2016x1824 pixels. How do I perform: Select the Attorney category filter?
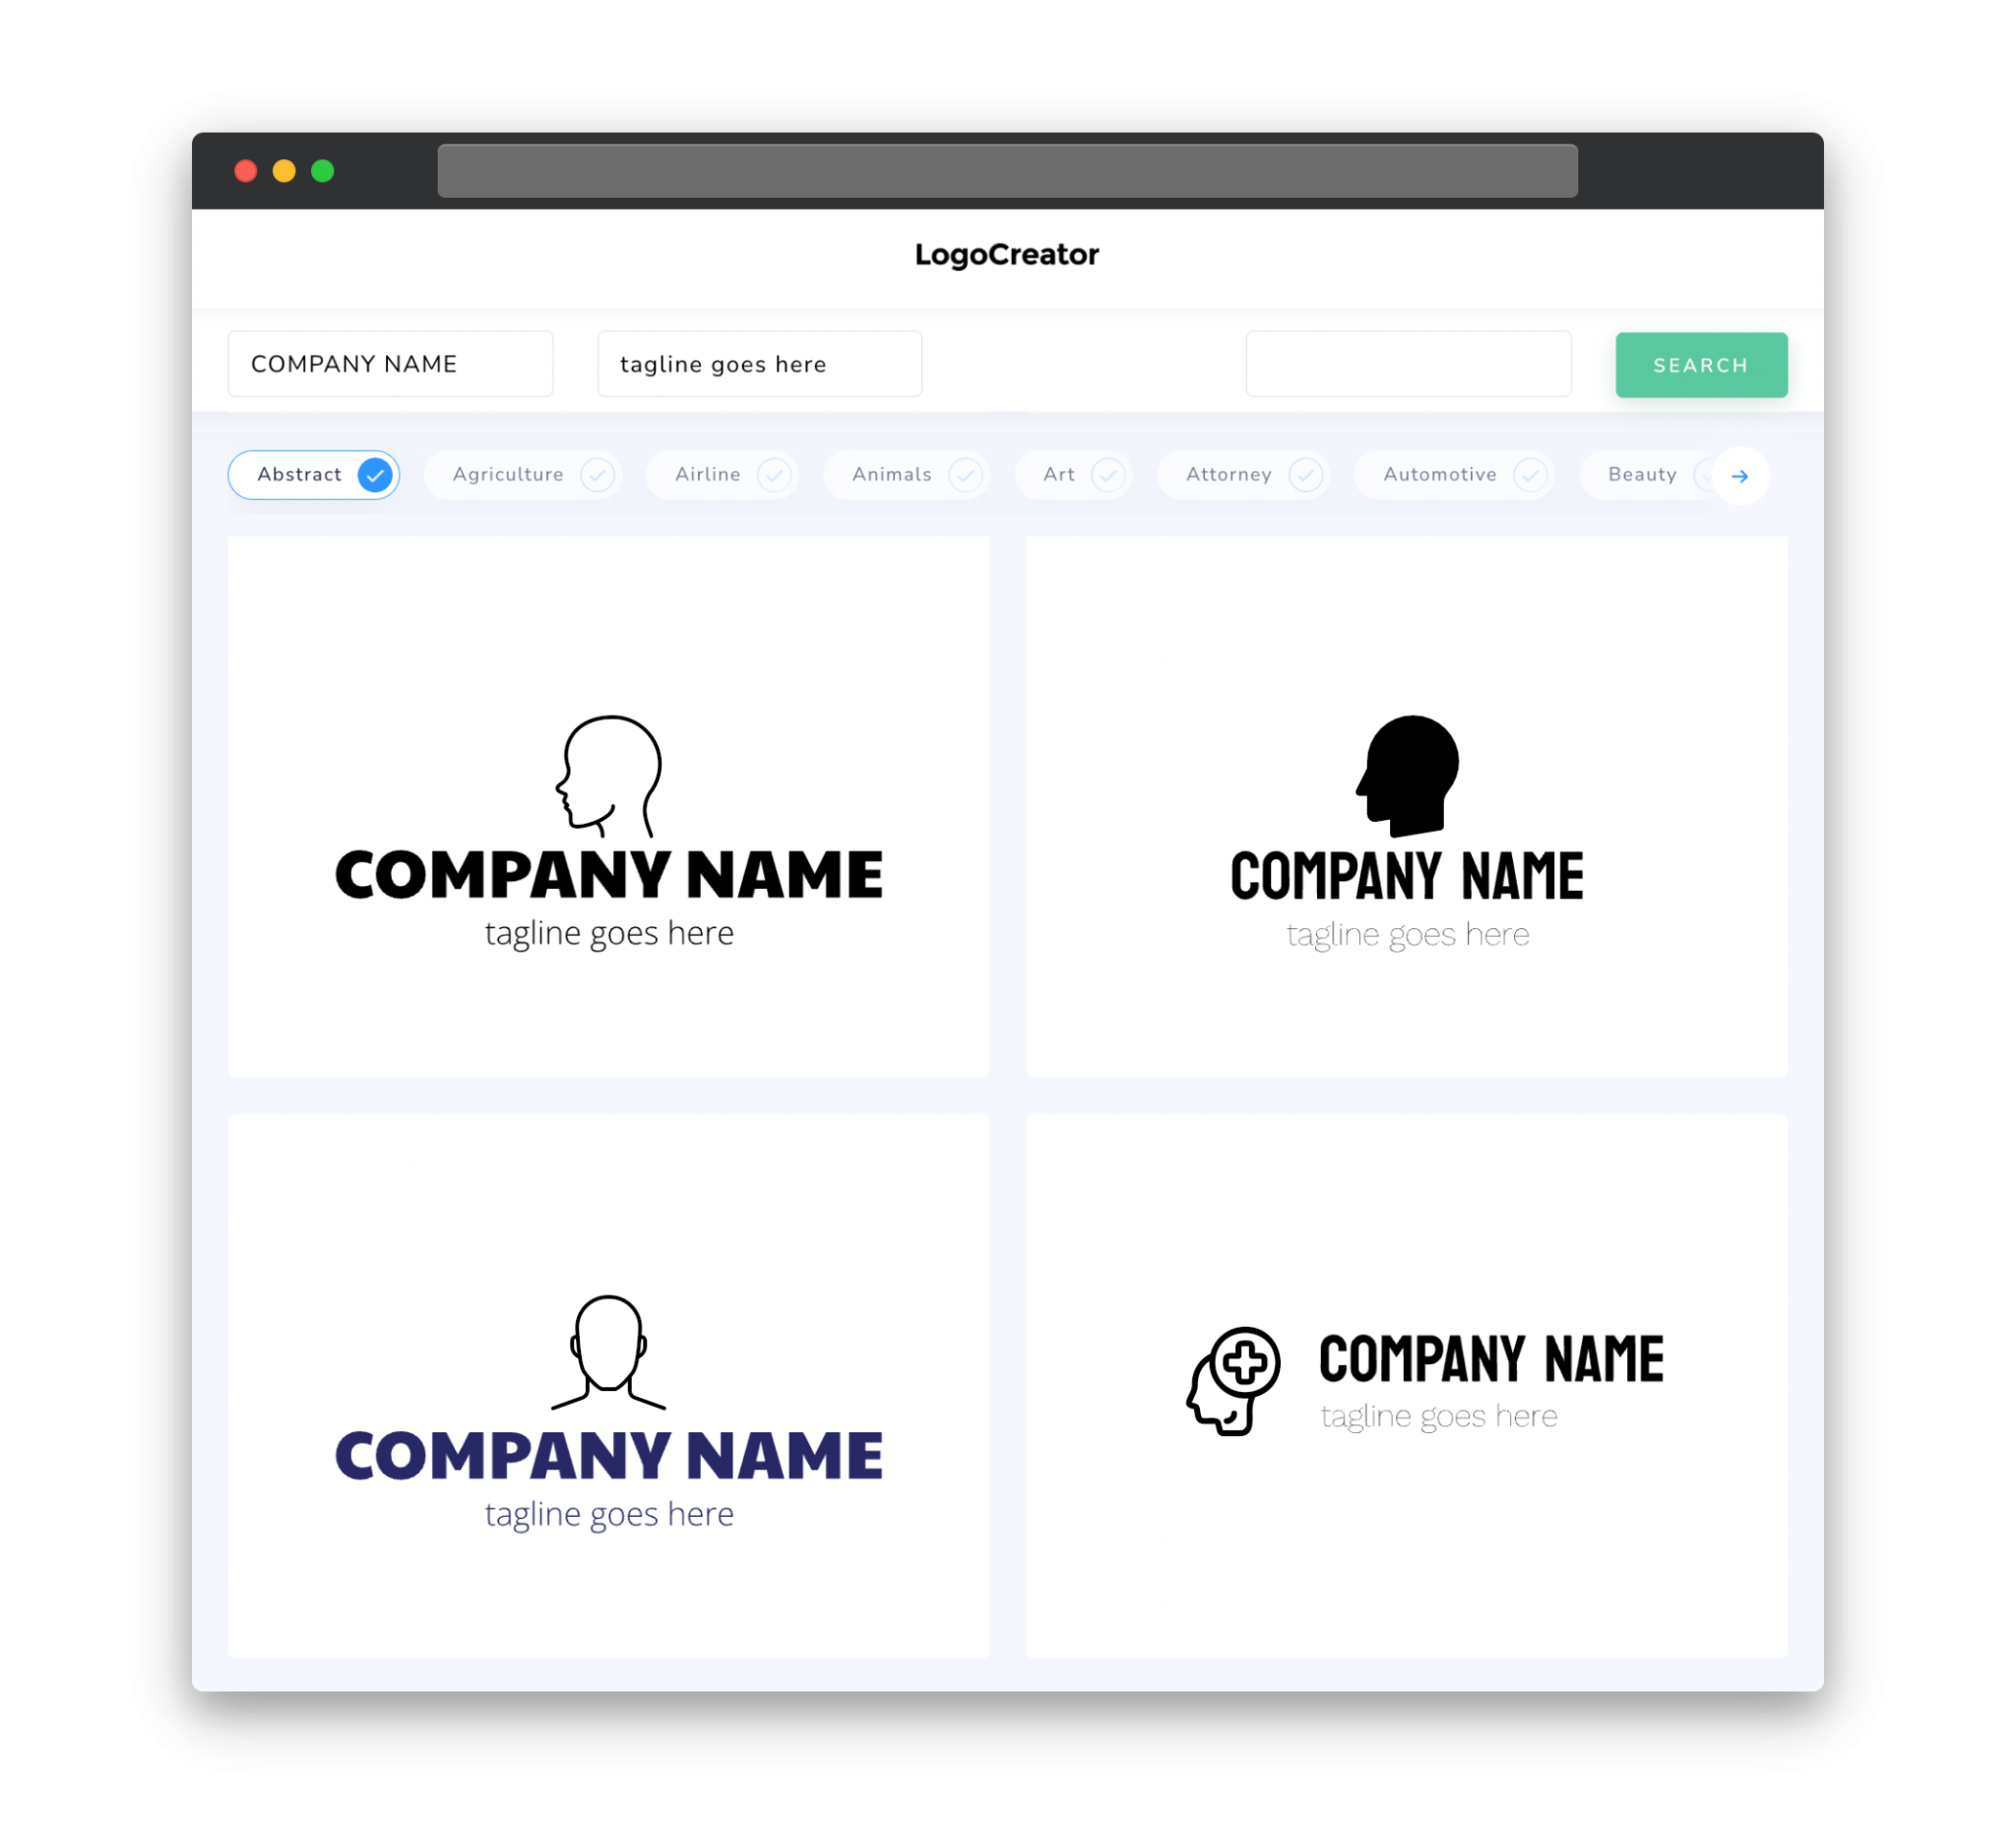pyautogui.click(x=1248, y=474)
